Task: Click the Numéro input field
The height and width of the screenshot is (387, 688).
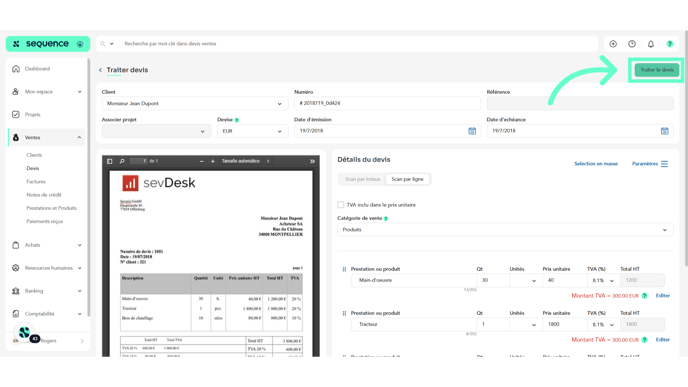Action: [x=387, y=103]
